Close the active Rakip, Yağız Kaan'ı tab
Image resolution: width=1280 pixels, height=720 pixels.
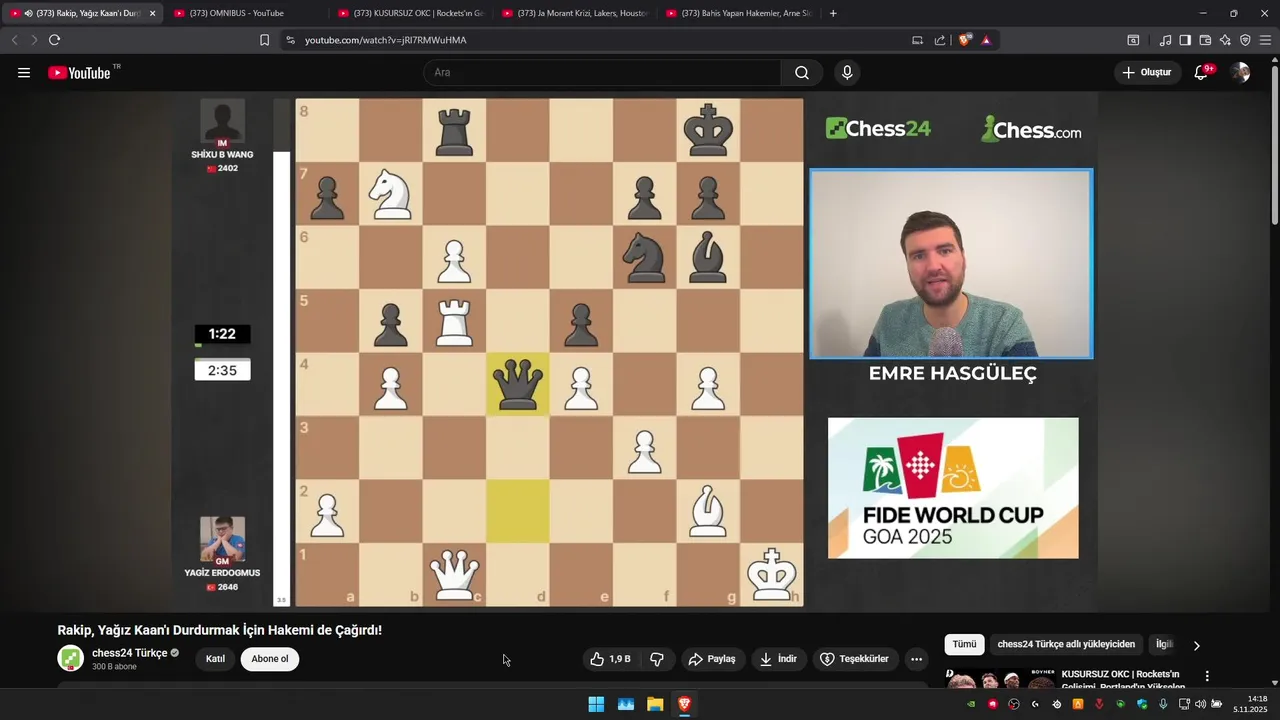152,13
